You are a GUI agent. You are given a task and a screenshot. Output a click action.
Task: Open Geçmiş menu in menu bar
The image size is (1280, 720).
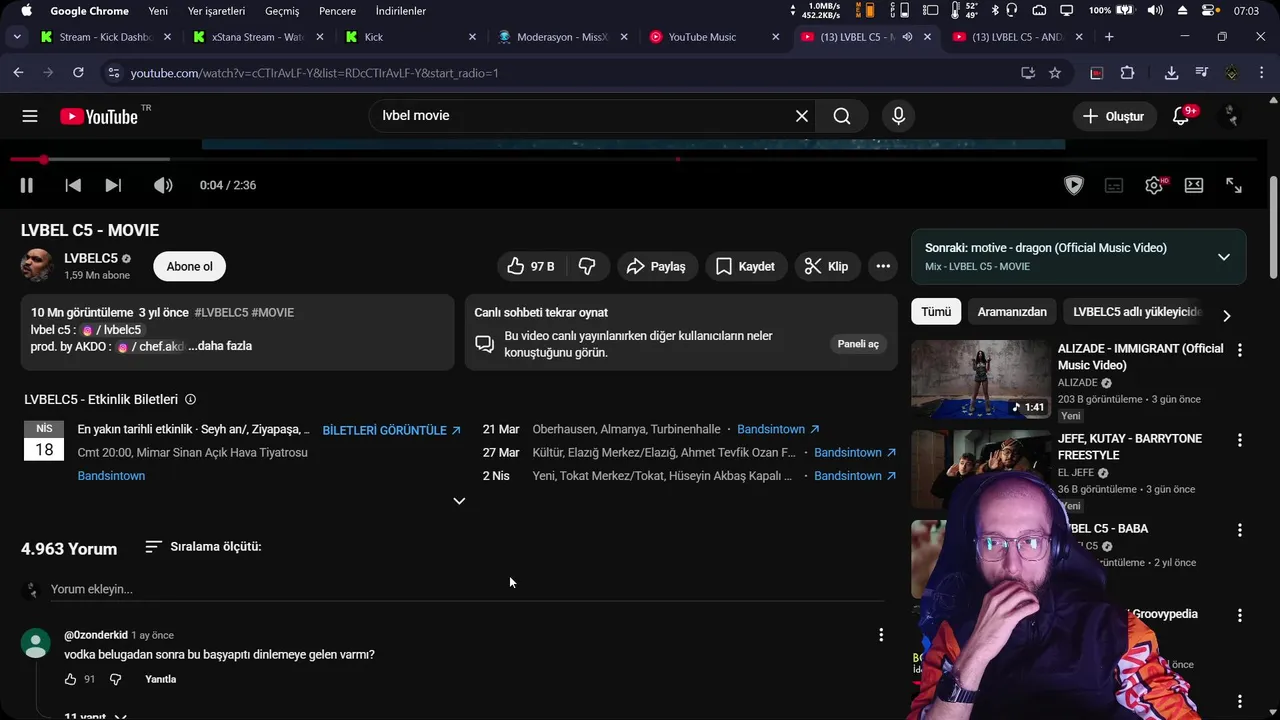(282, 11)
